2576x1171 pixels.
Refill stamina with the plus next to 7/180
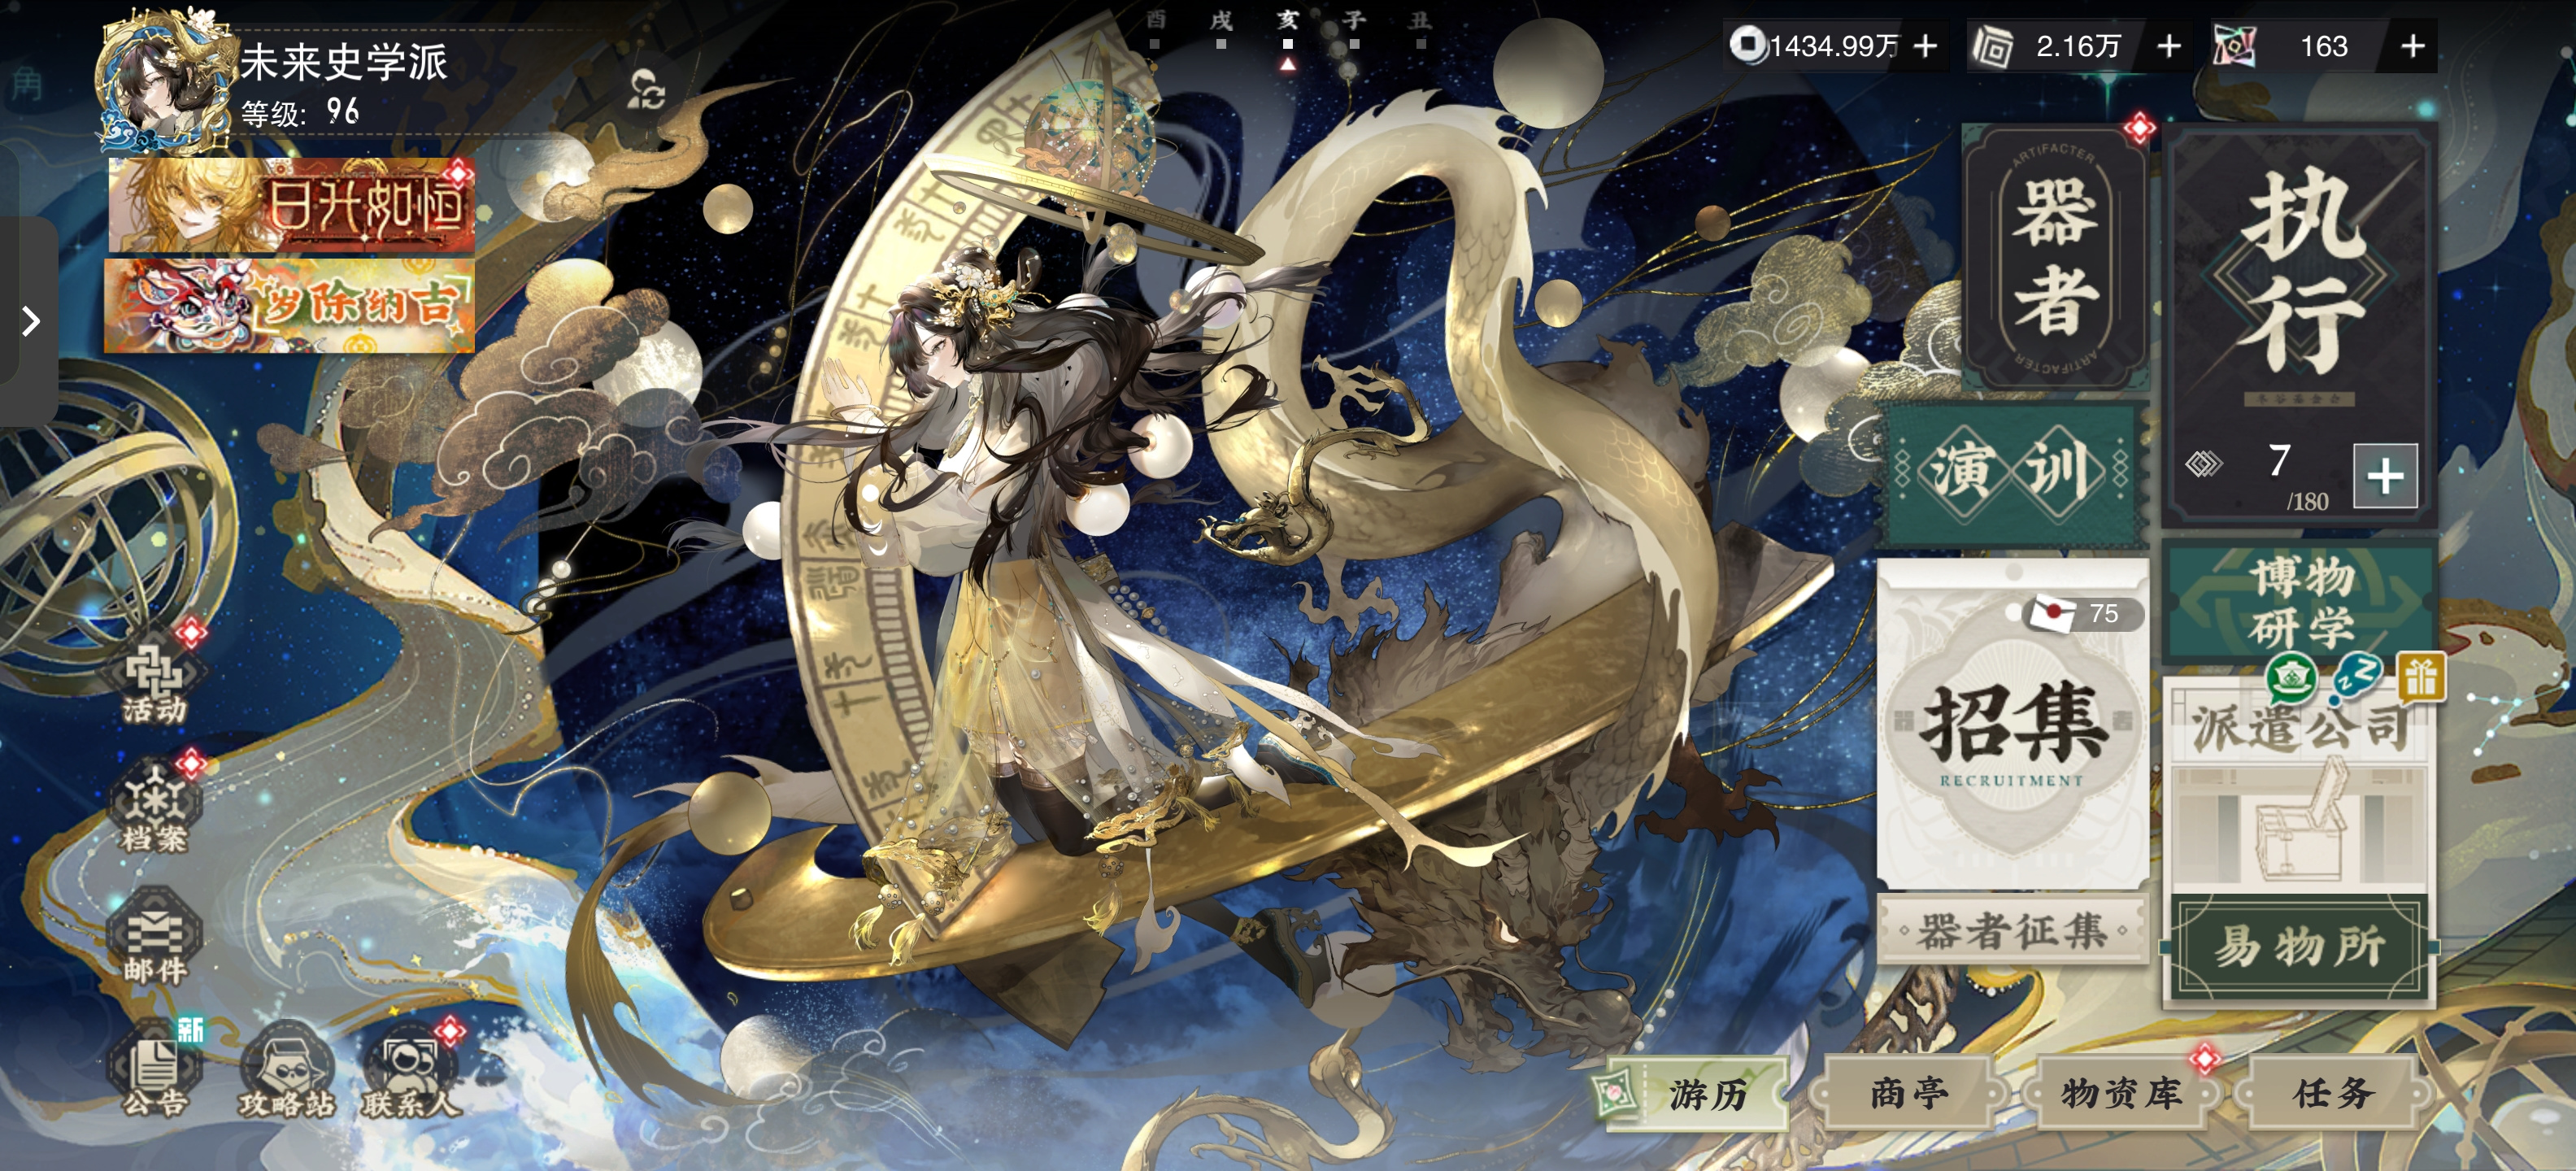(x=2385, y=476)
